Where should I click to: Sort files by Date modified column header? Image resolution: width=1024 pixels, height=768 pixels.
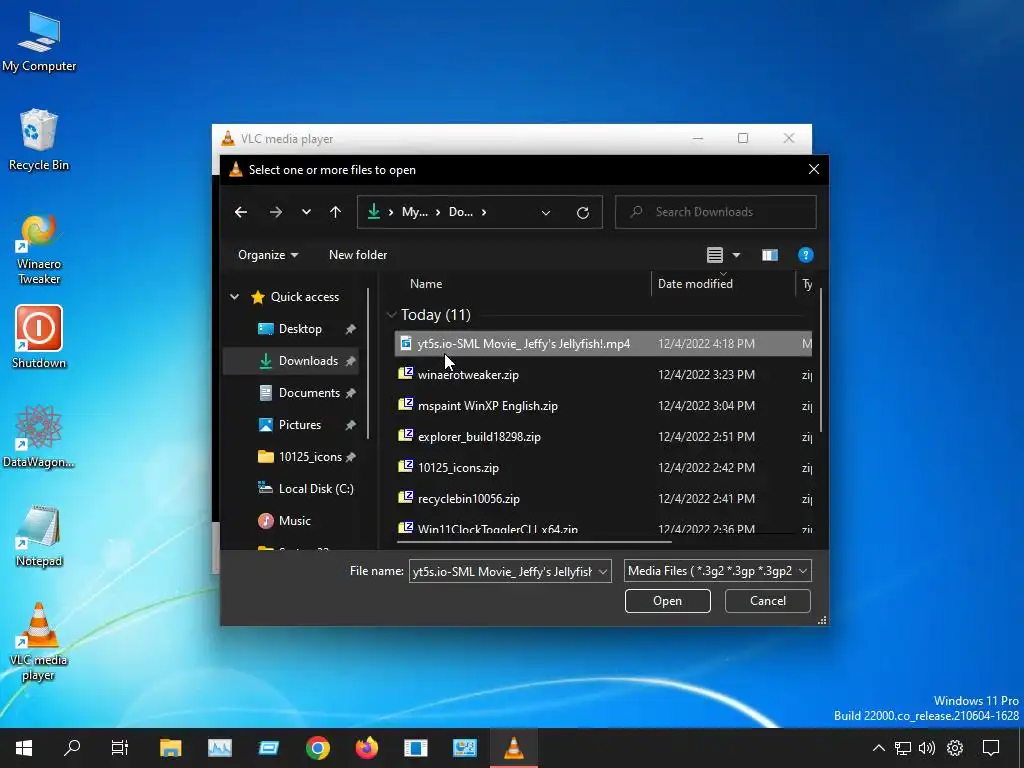(x=695, y=283)
